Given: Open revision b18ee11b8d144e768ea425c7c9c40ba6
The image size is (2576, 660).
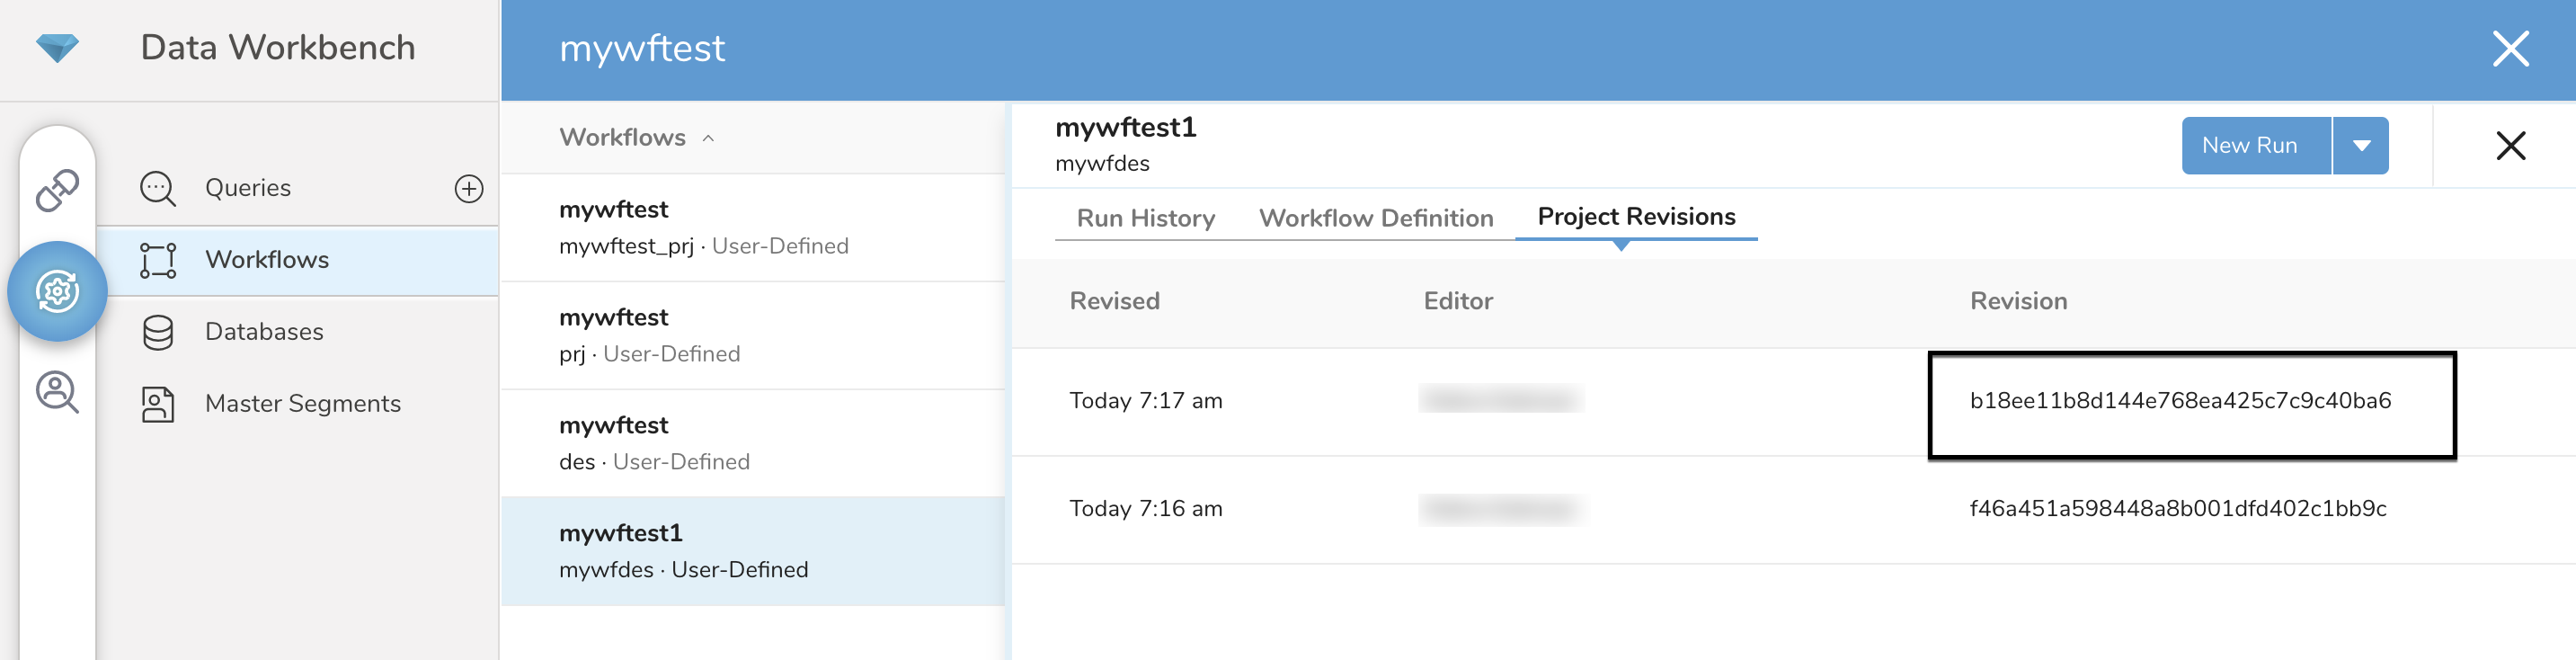Looking at the screenshot, I should point(2180,401).
